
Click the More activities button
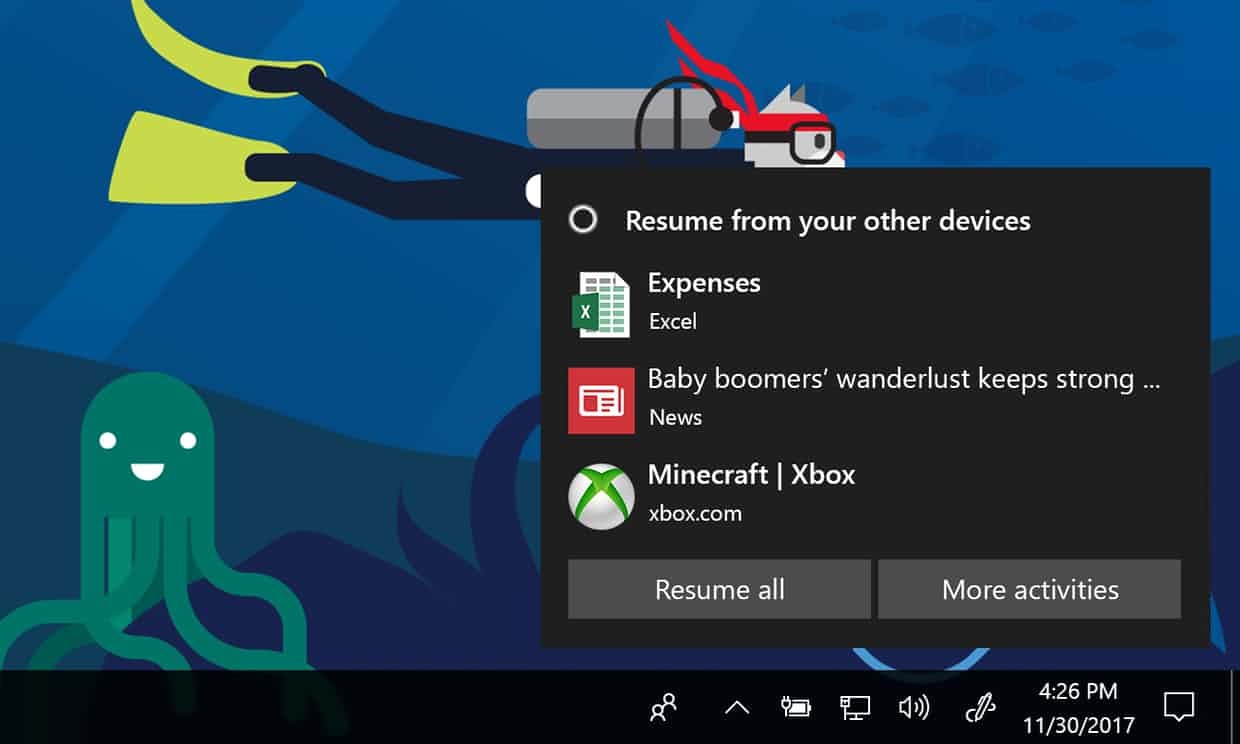click(1030, 589)
